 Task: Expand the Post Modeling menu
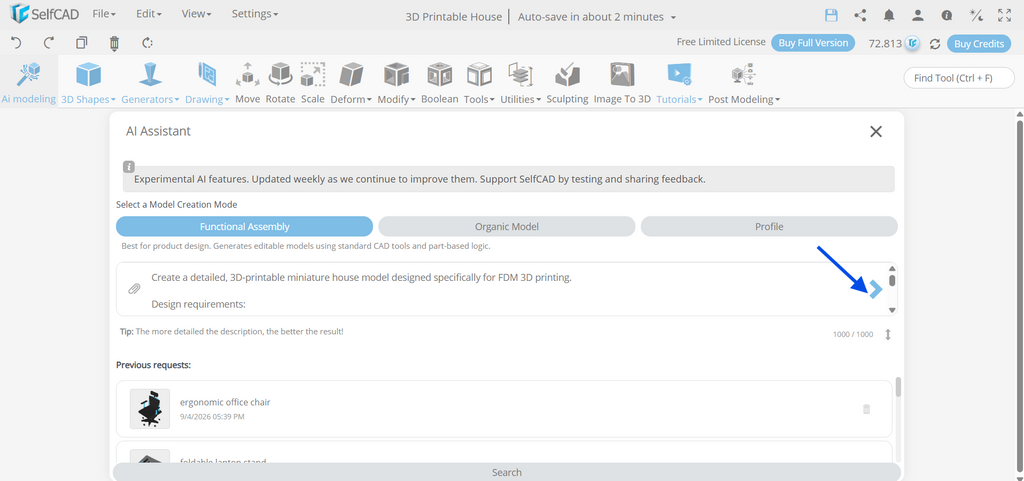coord(744,82)
